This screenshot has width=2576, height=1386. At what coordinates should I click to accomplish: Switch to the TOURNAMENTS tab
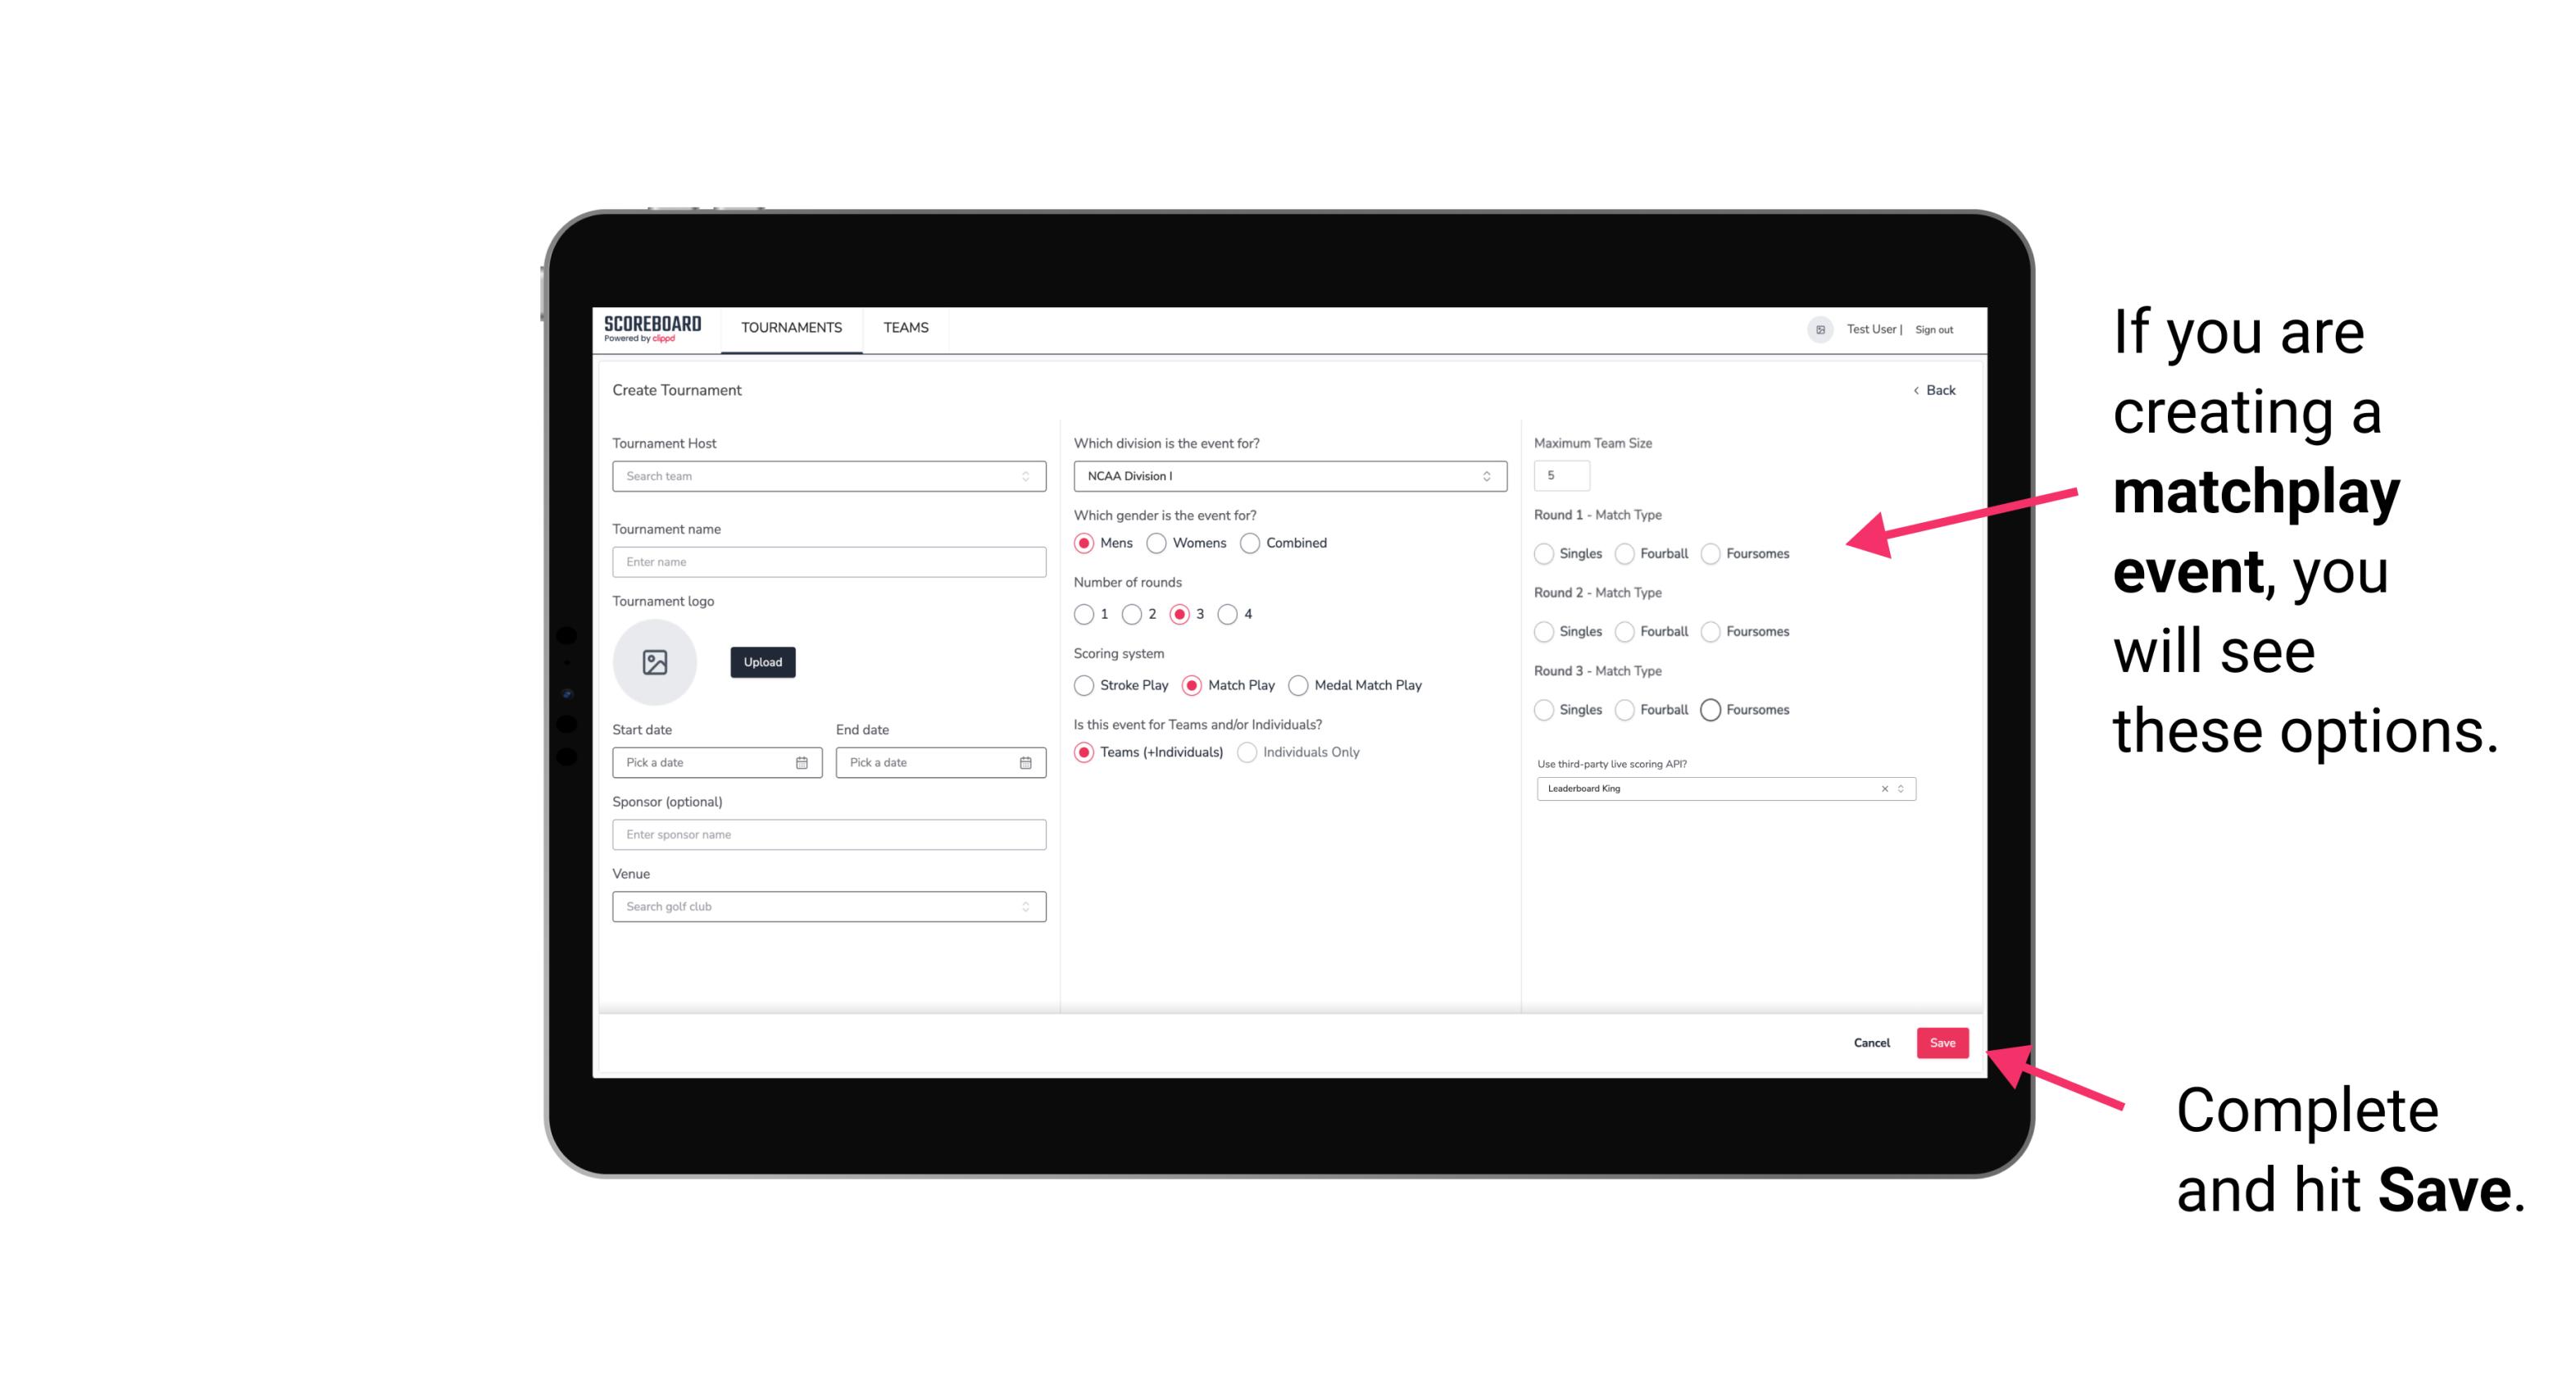[792, 328]
